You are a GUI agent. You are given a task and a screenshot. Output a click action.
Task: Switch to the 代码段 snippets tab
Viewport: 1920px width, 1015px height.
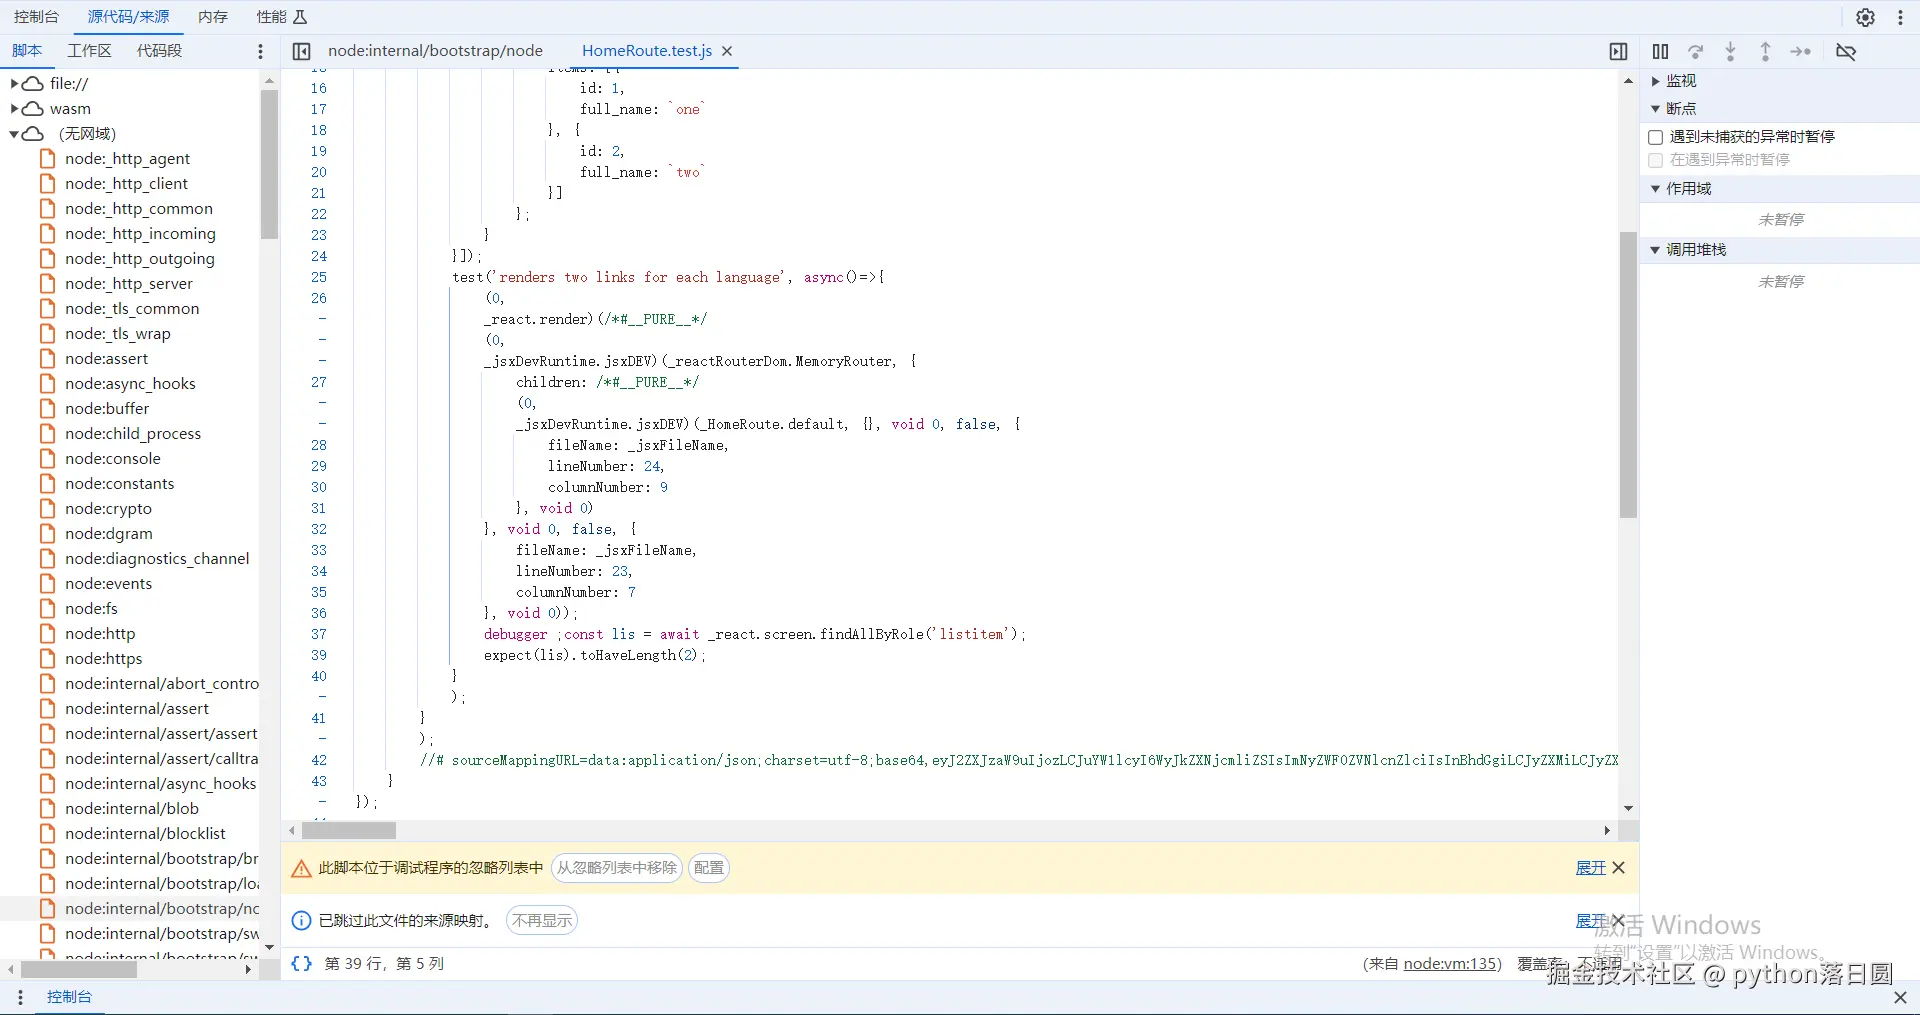point(159,51)
